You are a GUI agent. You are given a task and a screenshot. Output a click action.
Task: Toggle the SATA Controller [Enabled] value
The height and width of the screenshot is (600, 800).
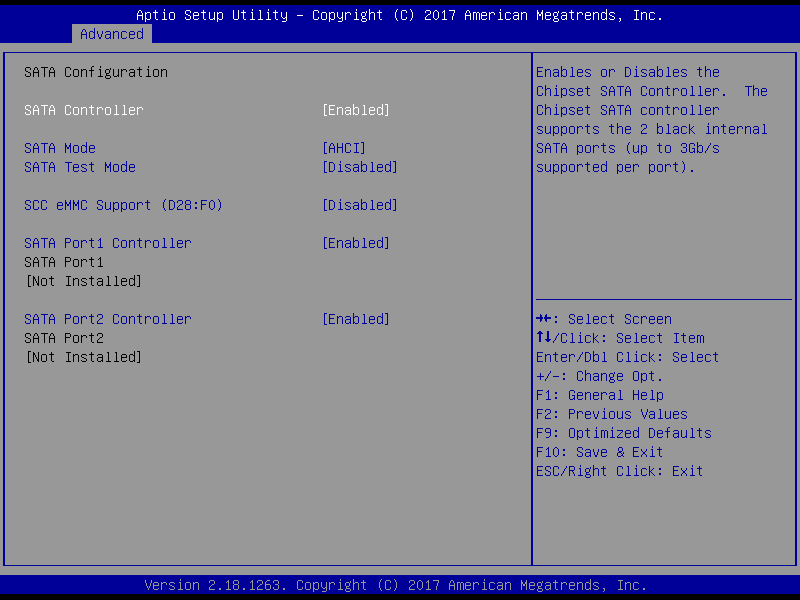point(355,110)
